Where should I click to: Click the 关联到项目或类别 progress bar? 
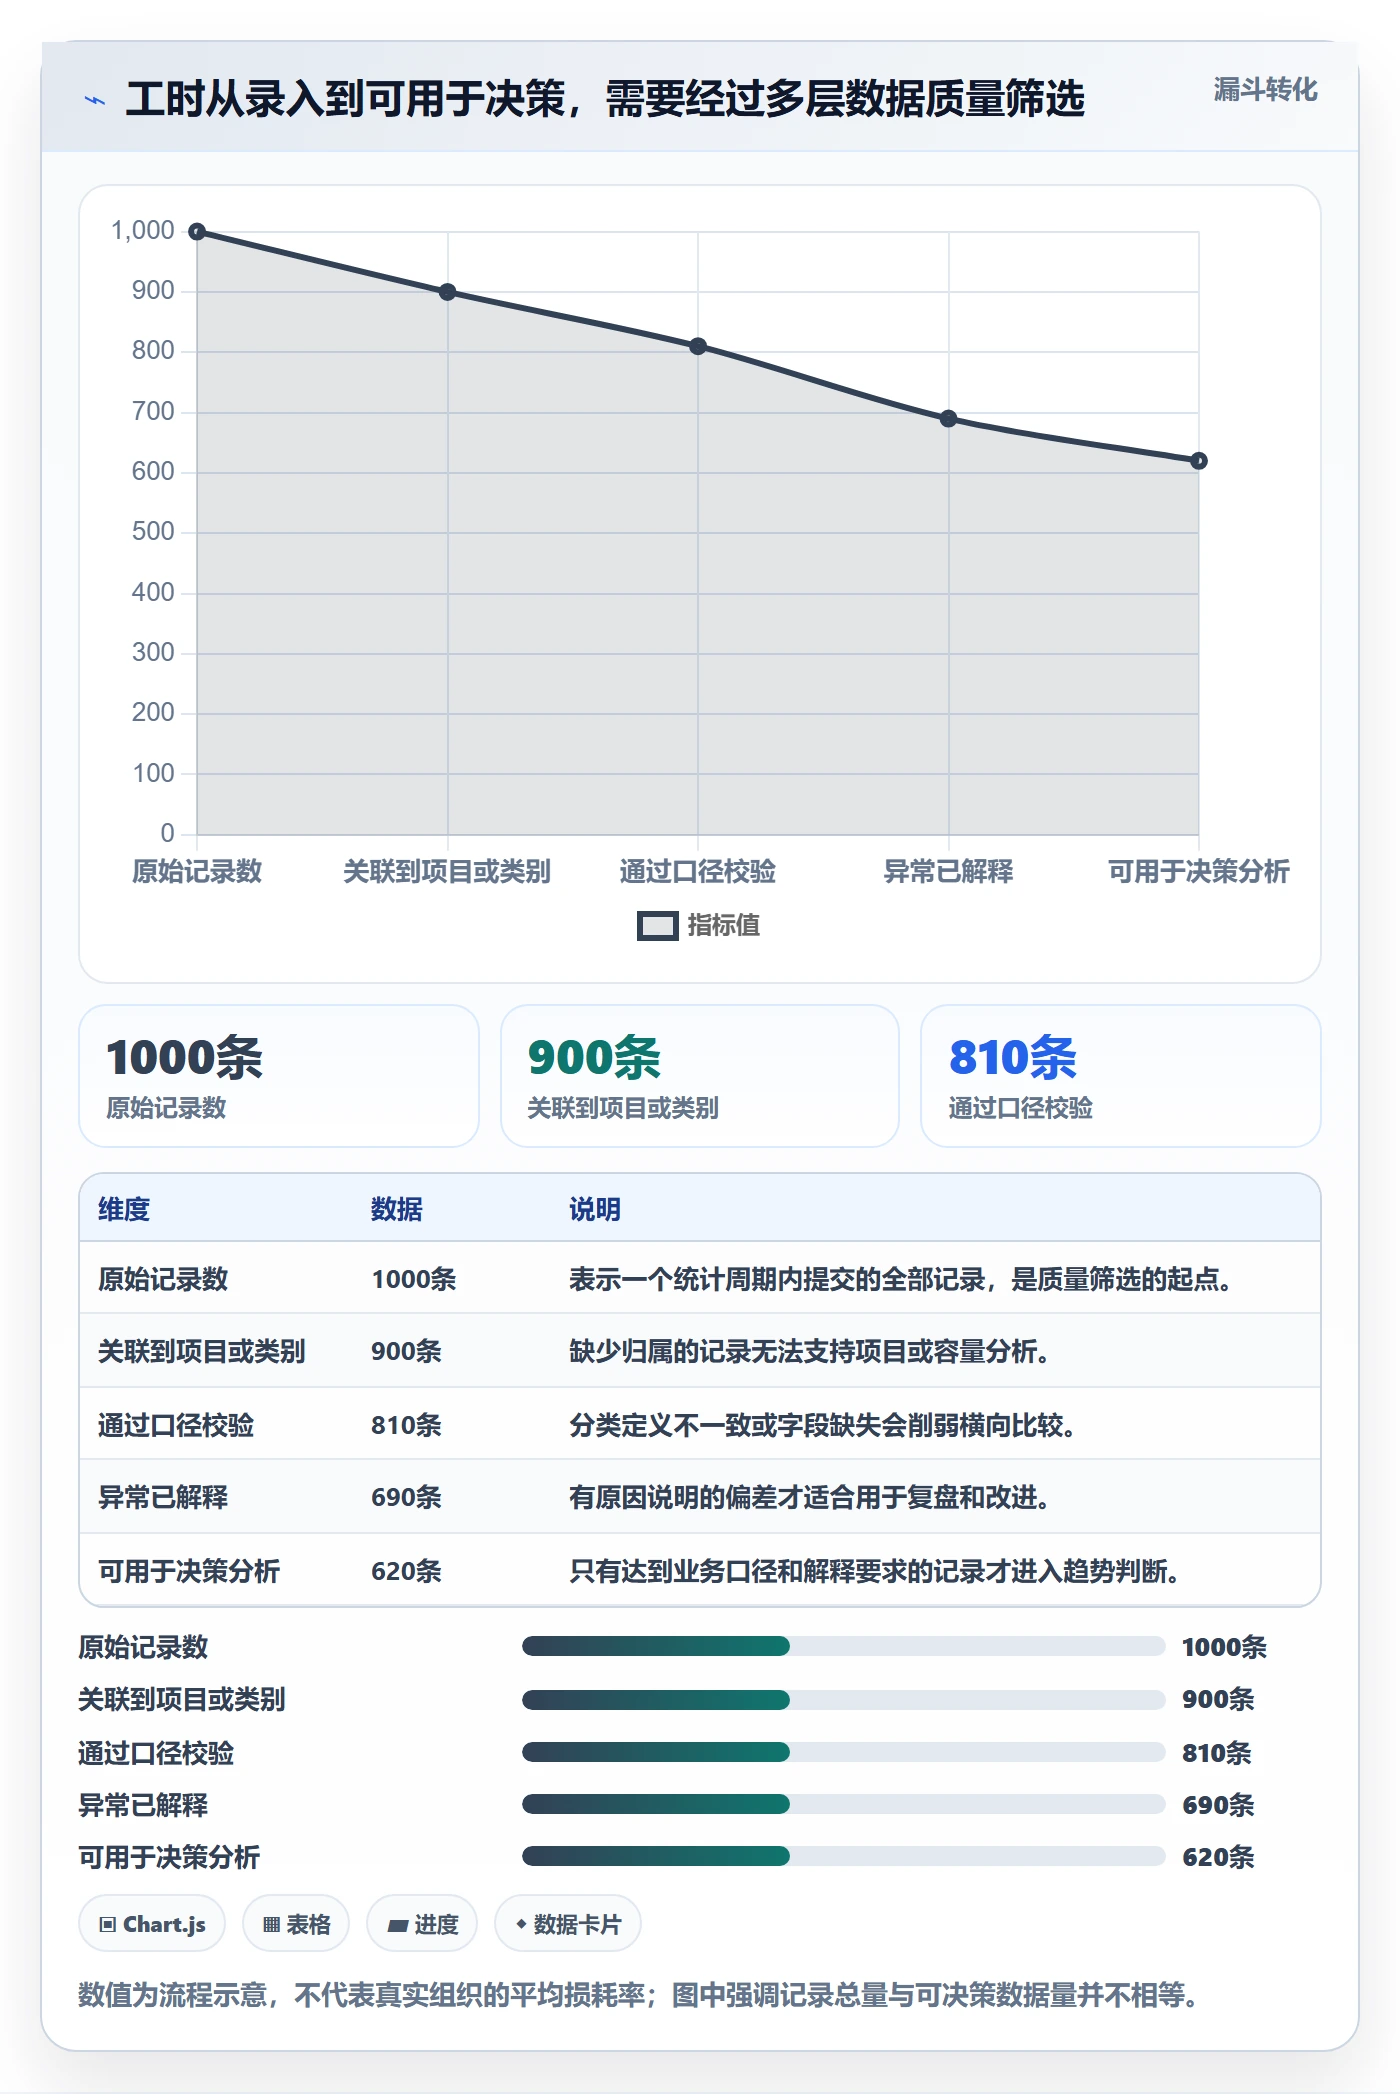click(844, 1699)
